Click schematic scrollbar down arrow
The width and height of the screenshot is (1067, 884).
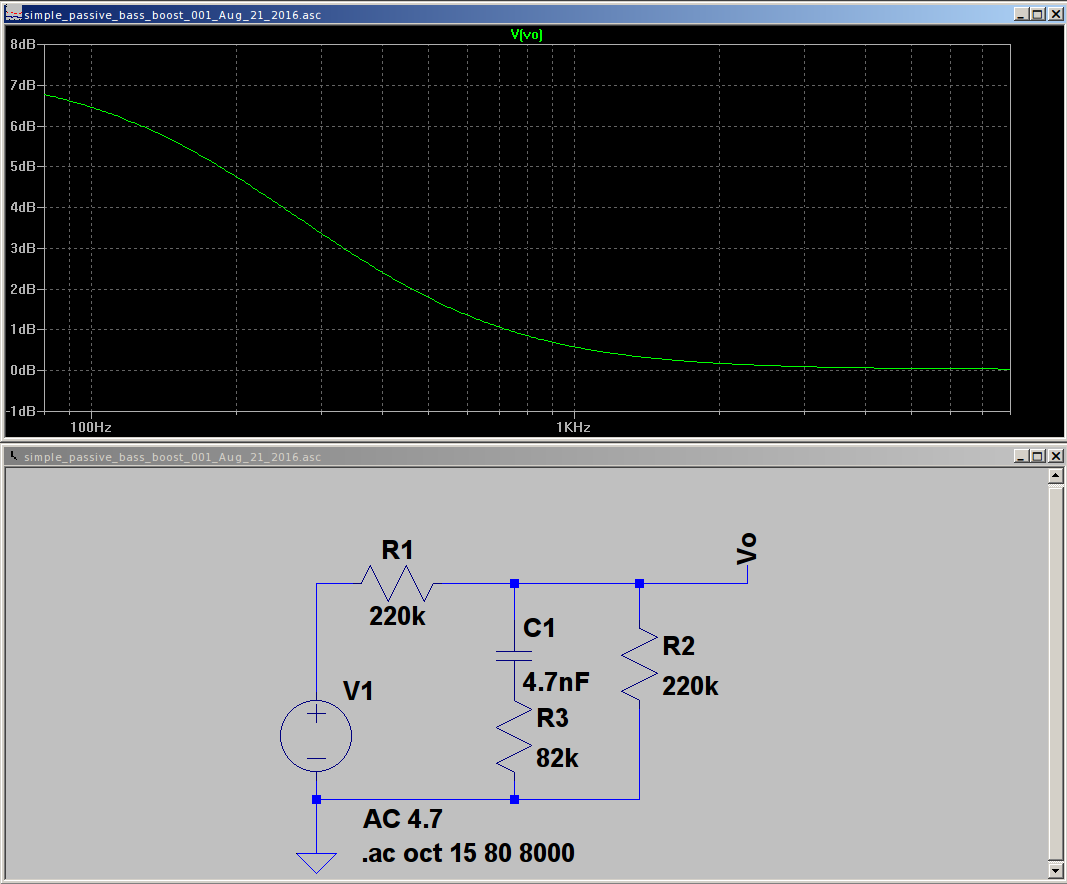(x=1055, y=870)
